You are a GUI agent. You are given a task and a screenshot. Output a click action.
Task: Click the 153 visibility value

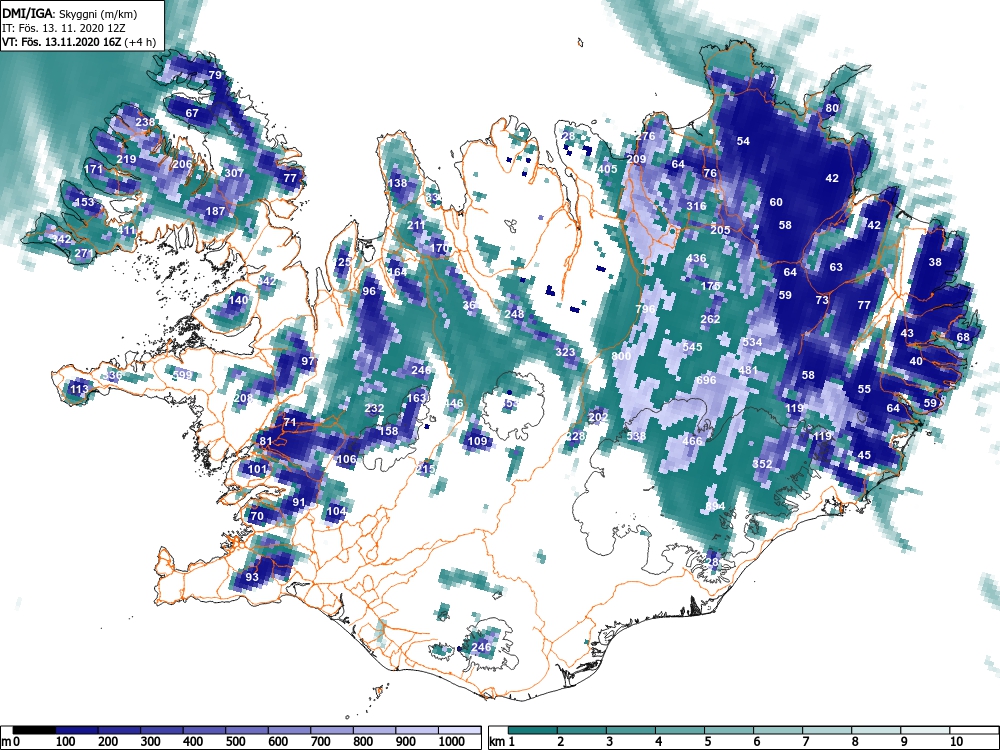tap(84, 202)
